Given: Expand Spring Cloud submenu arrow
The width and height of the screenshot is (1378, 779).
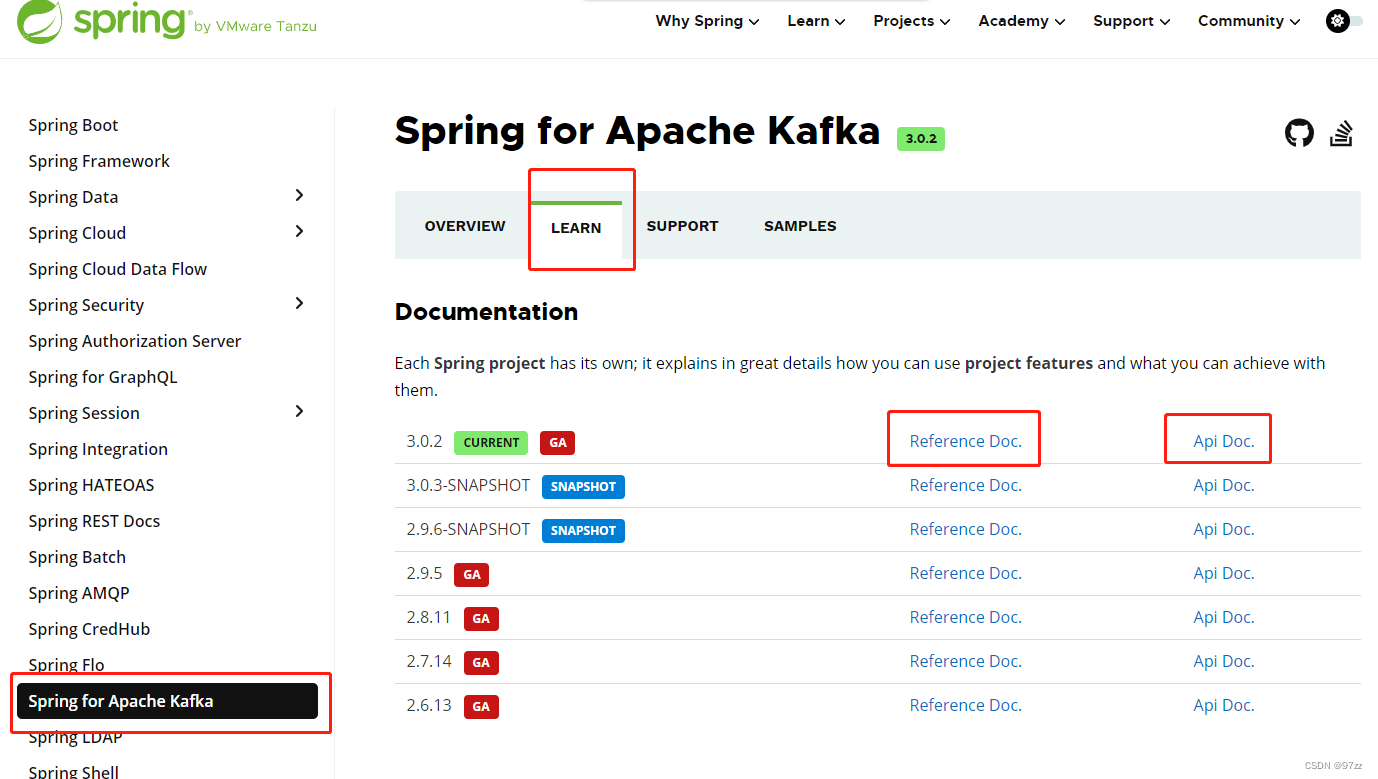Looking at the screenshot, I should (x=299, y=232).
